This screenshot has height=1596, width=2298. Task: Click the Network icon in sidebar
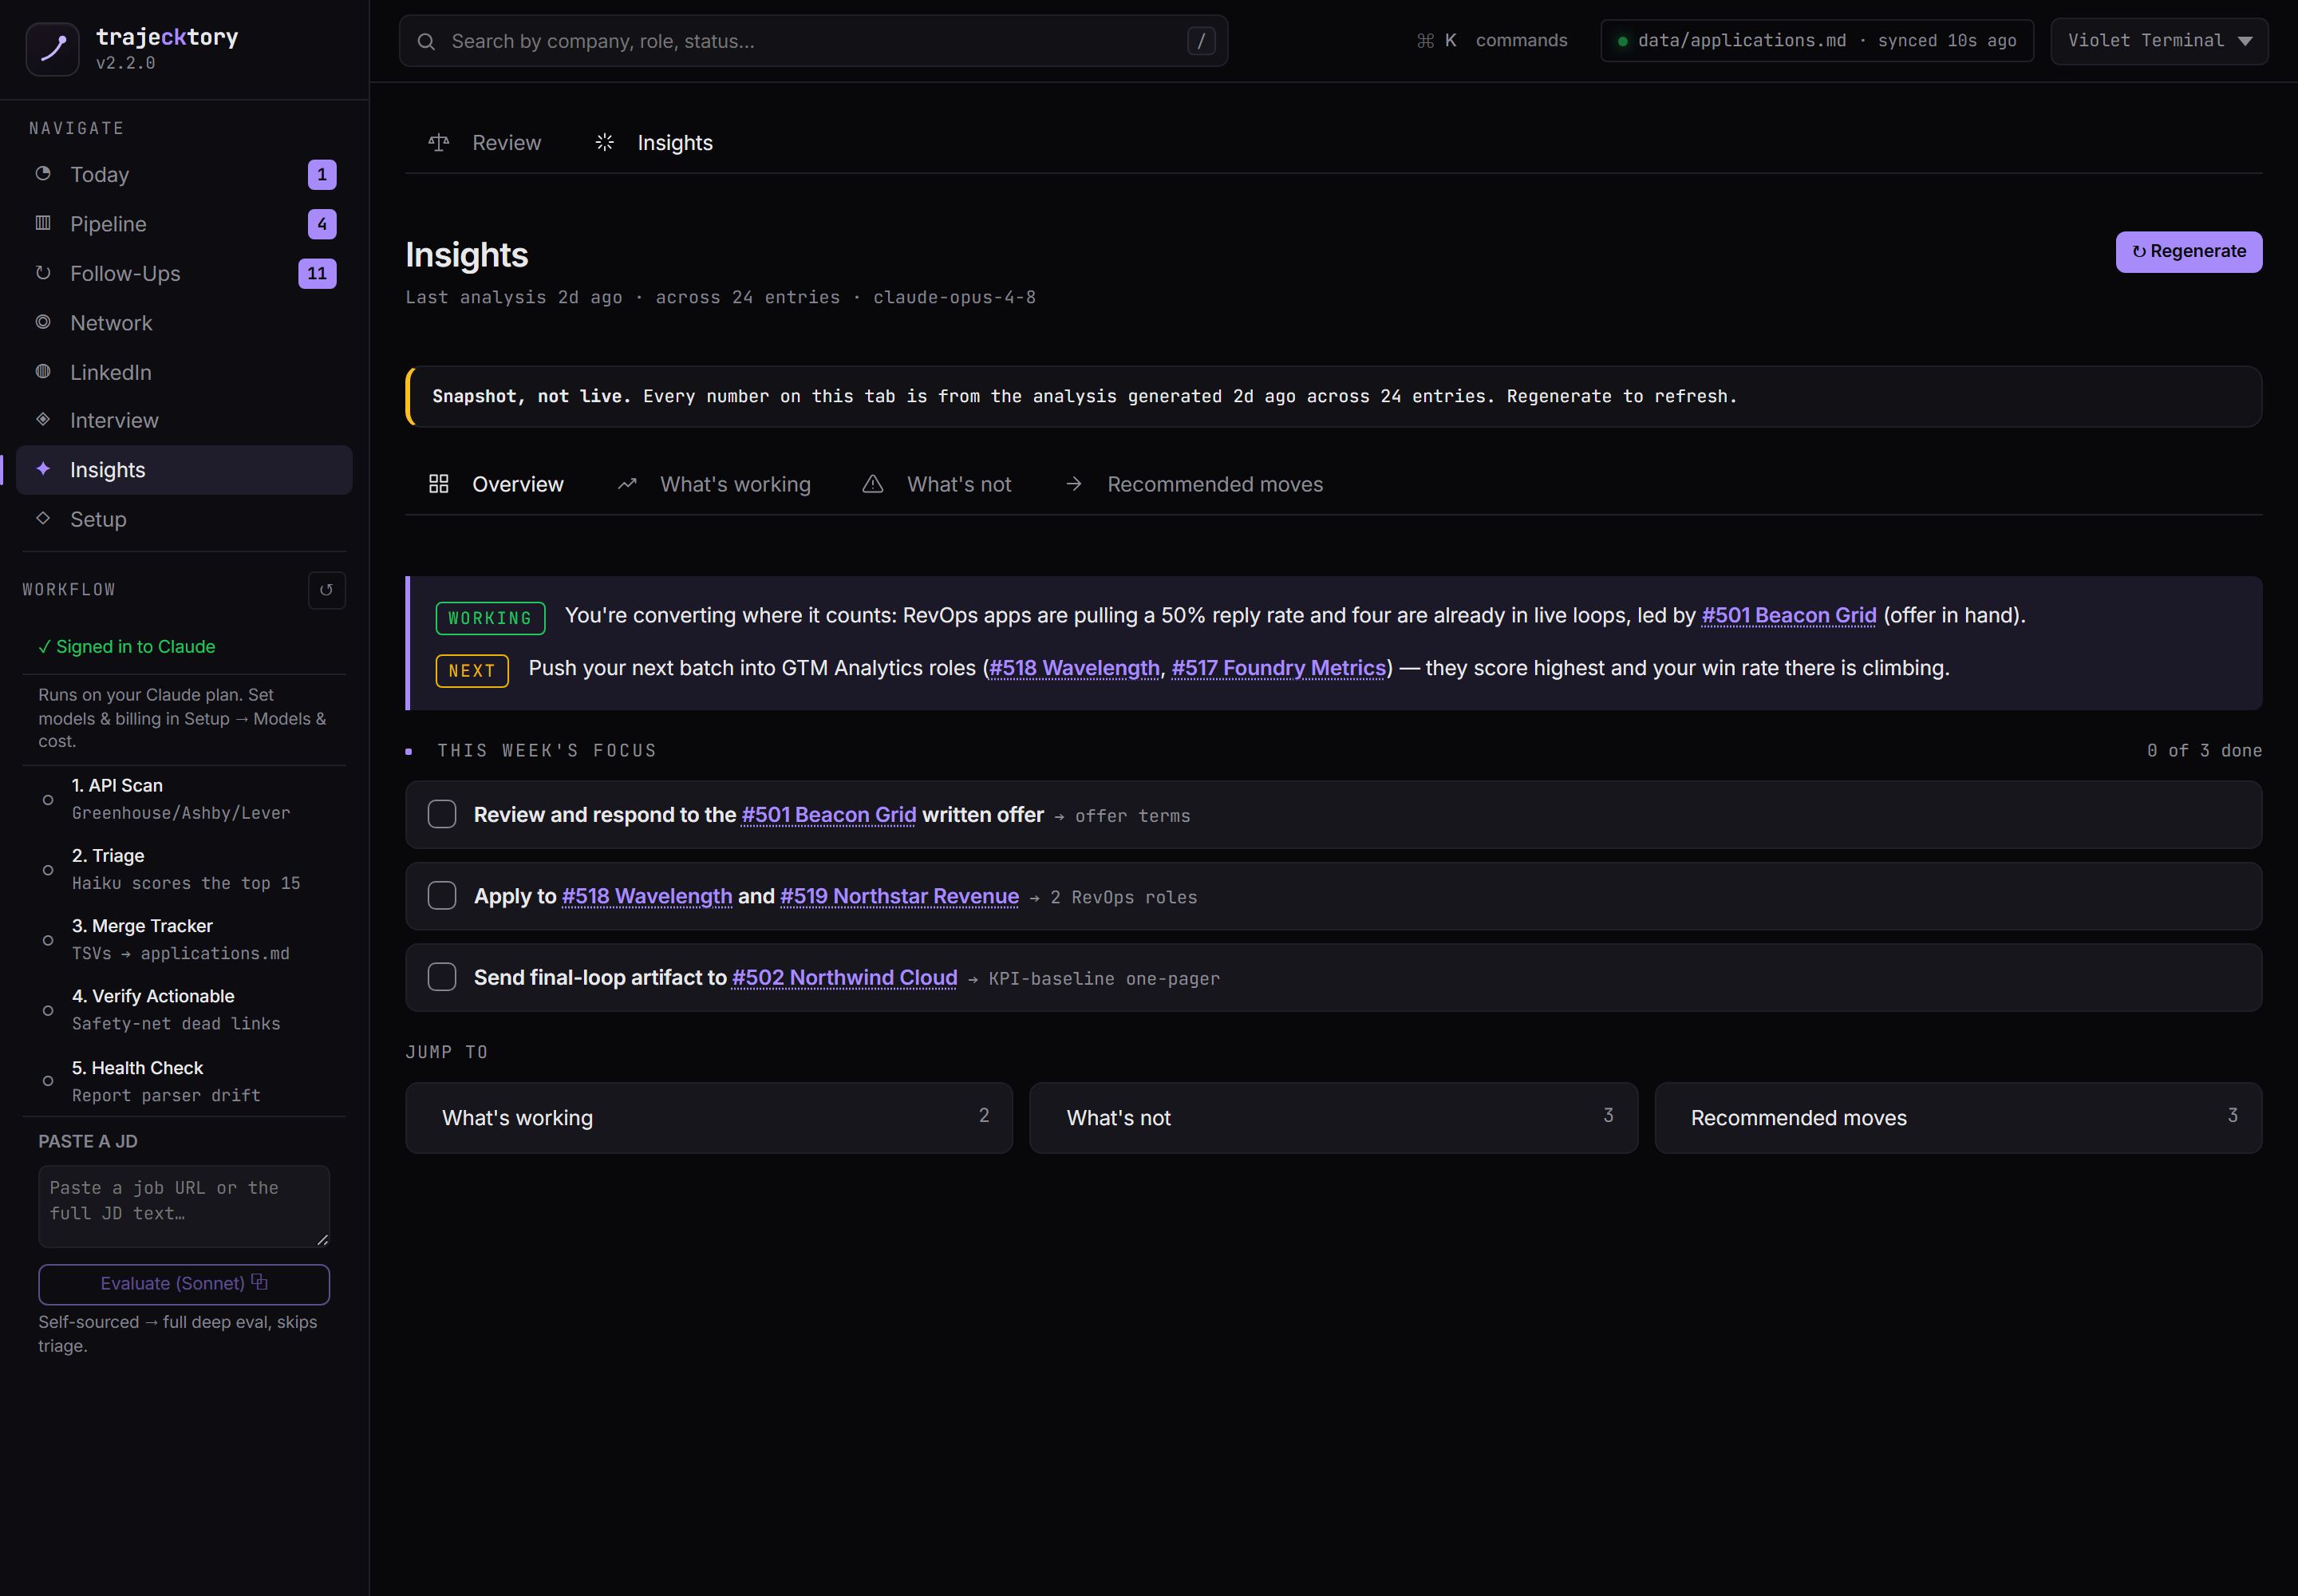coord(43,322)
